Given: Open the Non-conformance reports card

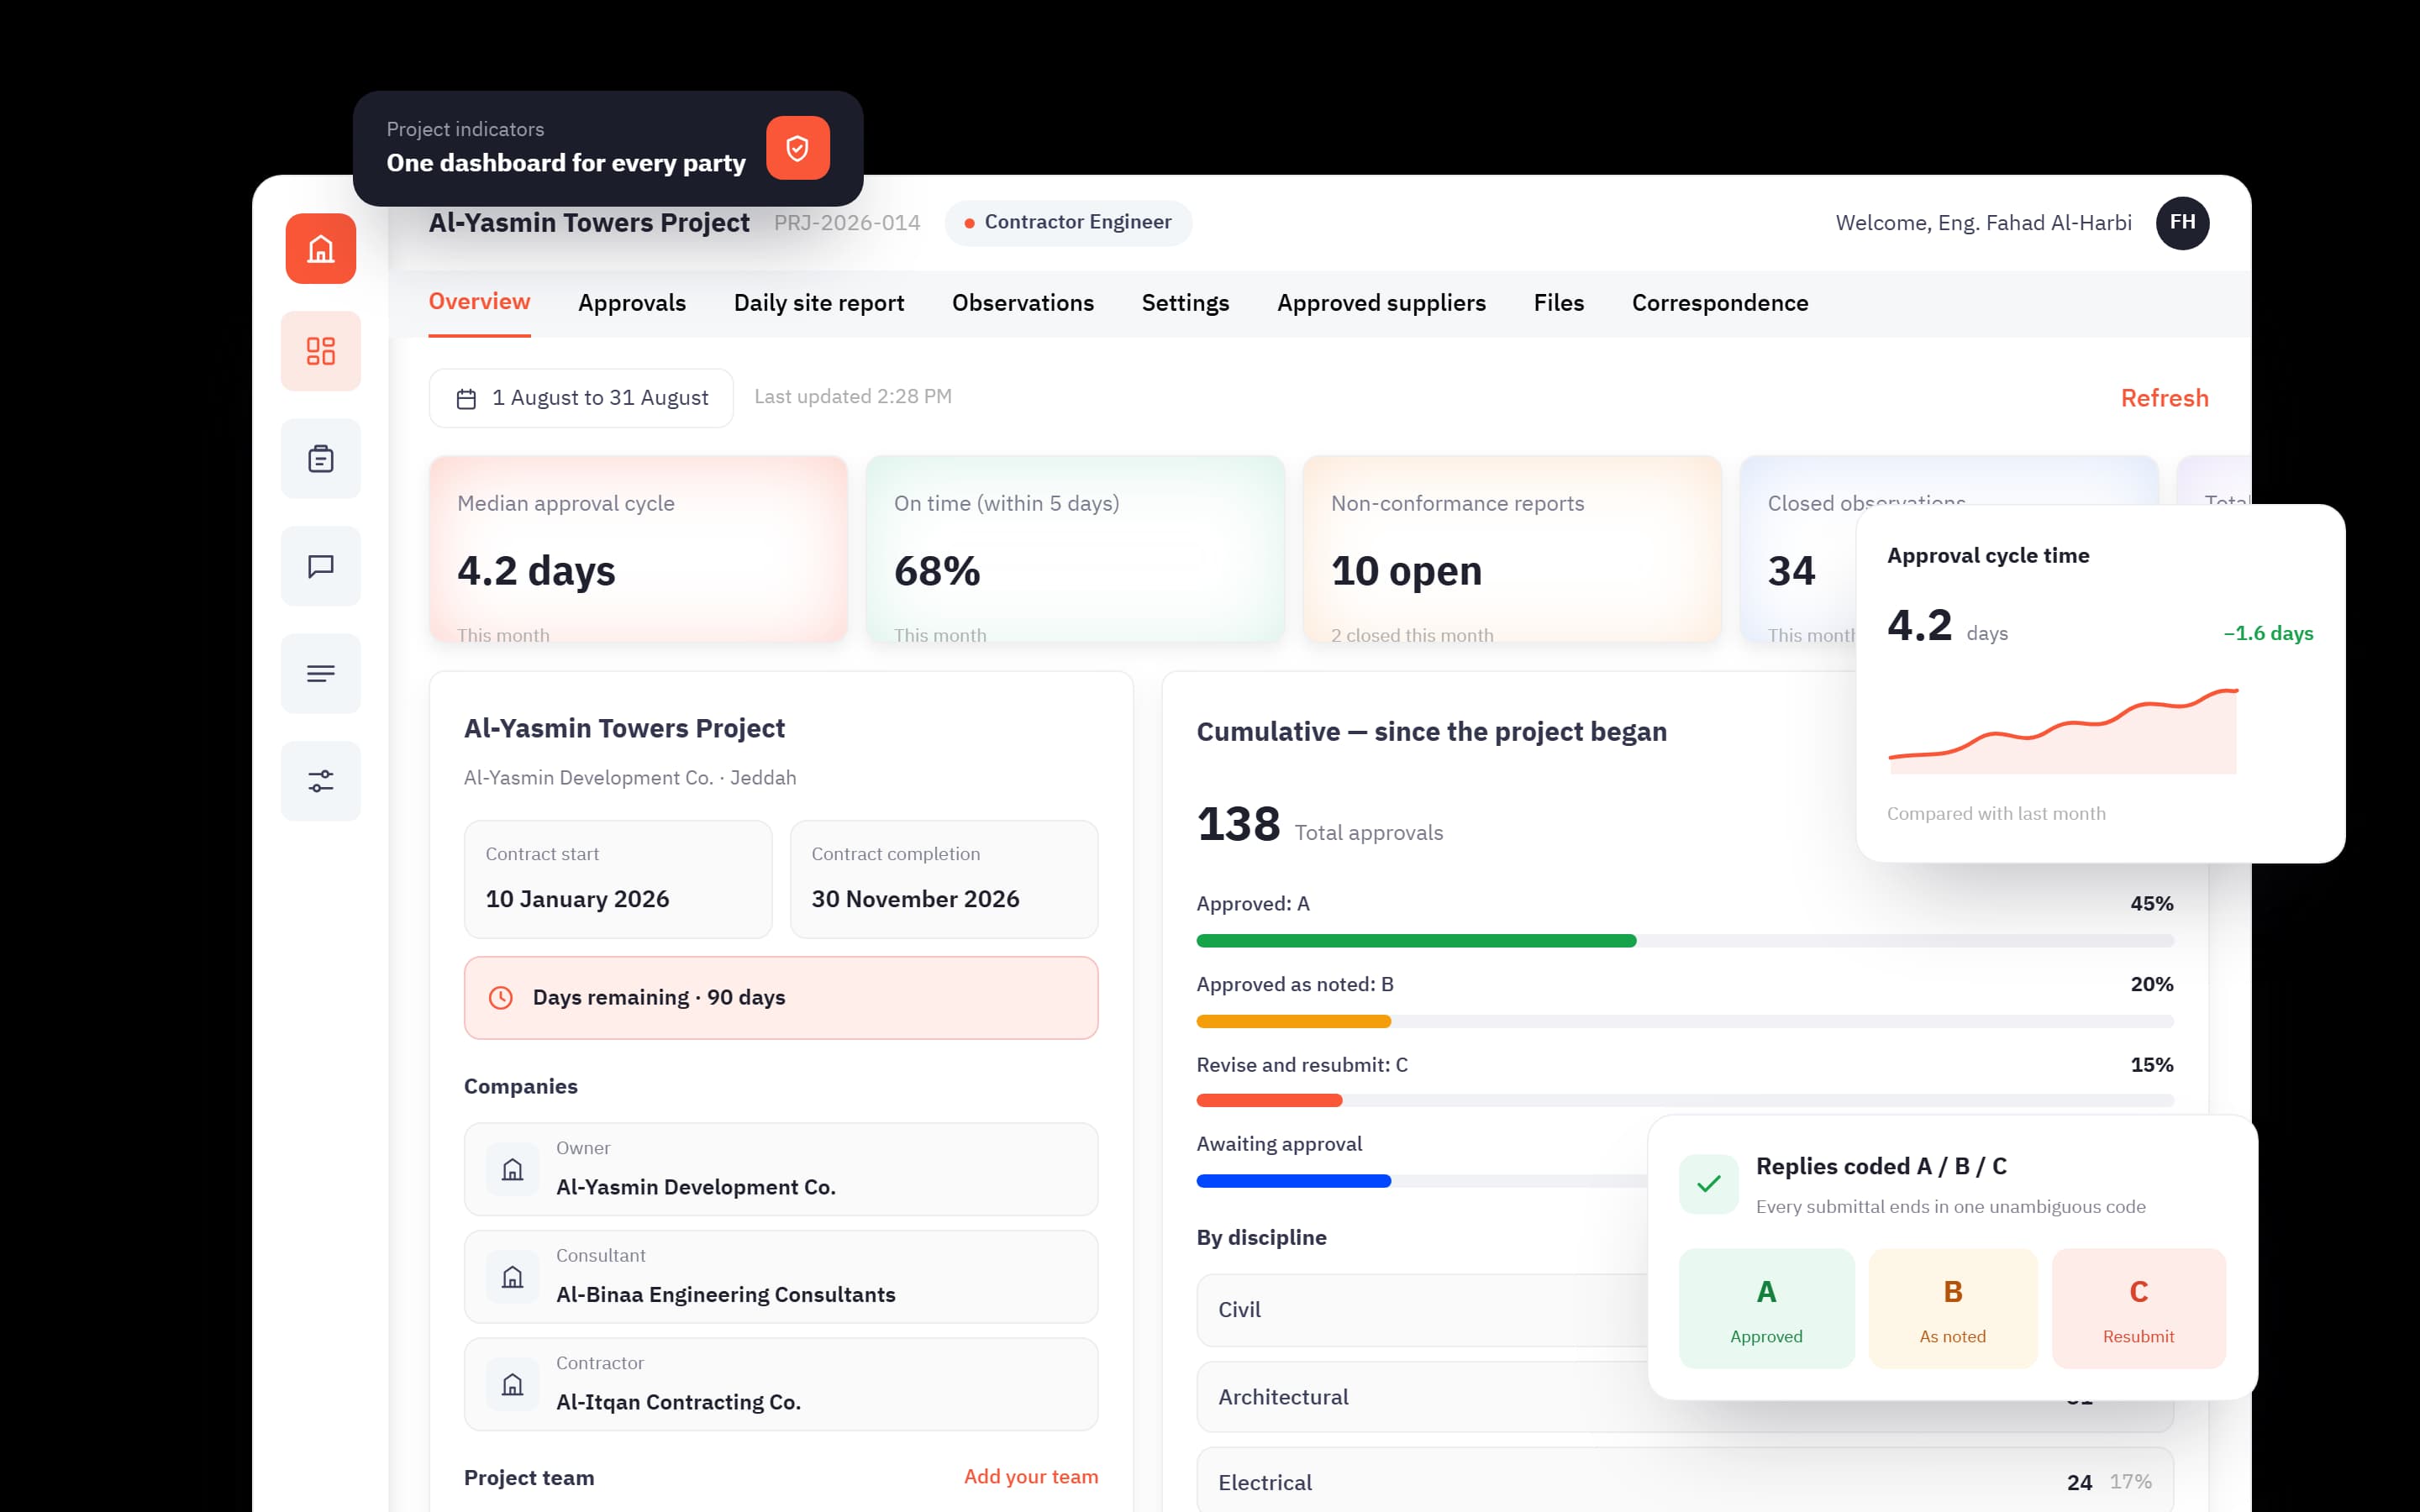Looking at the screenshot, I should (x=1512, y=549).
